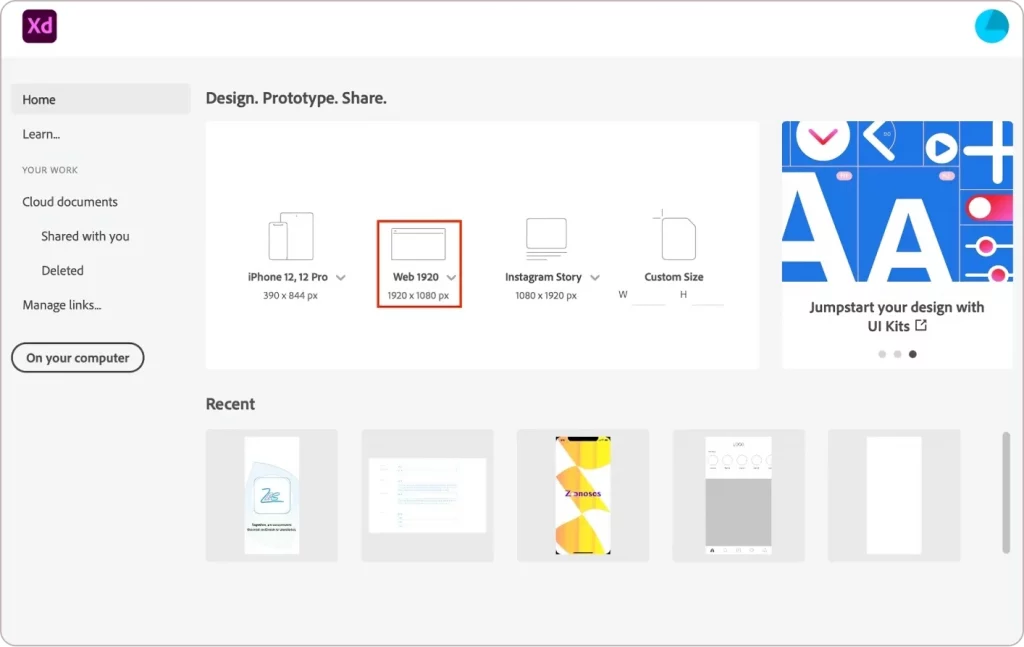The image size is (1024, 647).
Task: Go to Home in the sidebar
Action: tap(101, 99)
